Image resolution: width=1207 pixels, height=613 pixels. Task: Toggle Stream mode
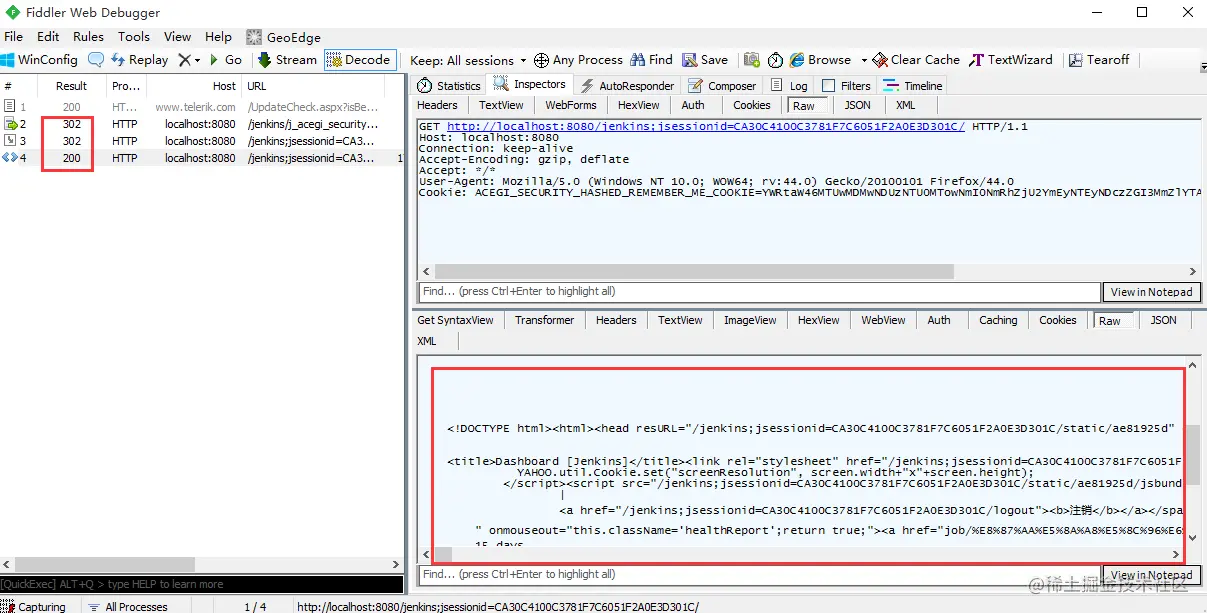pos(287,60)
